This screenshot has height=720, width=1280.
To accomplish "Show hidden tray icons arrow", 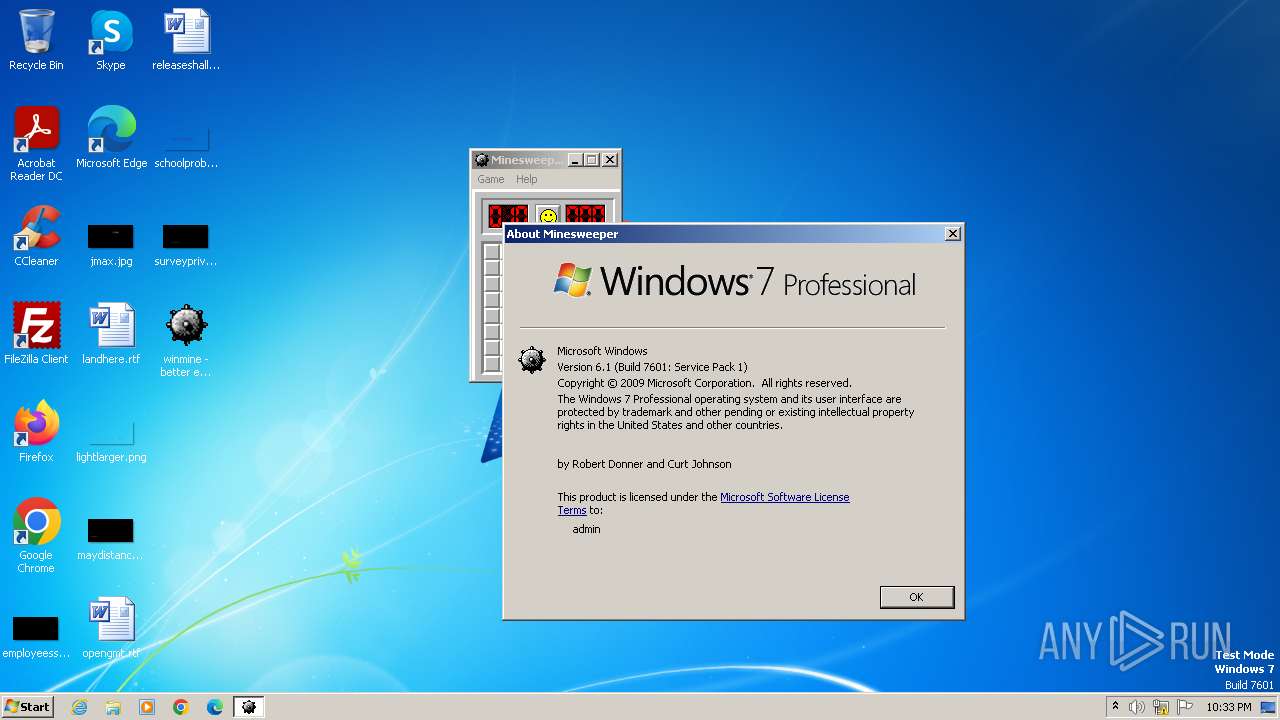I will (1115, 707).
